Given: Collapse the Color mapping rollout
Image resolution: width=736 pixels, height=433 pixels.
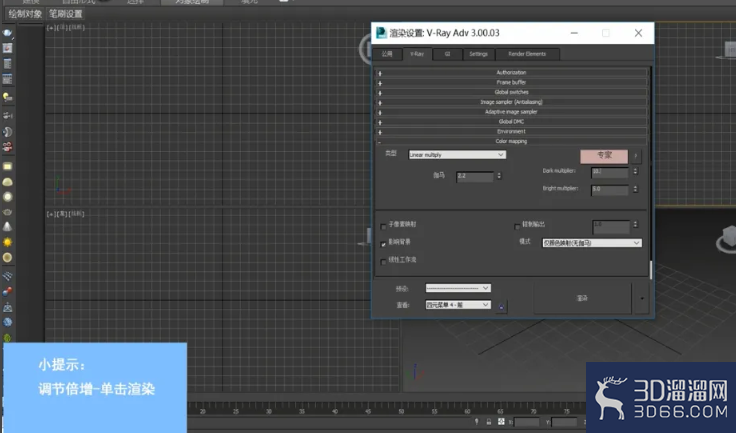Looking at the screenshot, I should 511,141.
